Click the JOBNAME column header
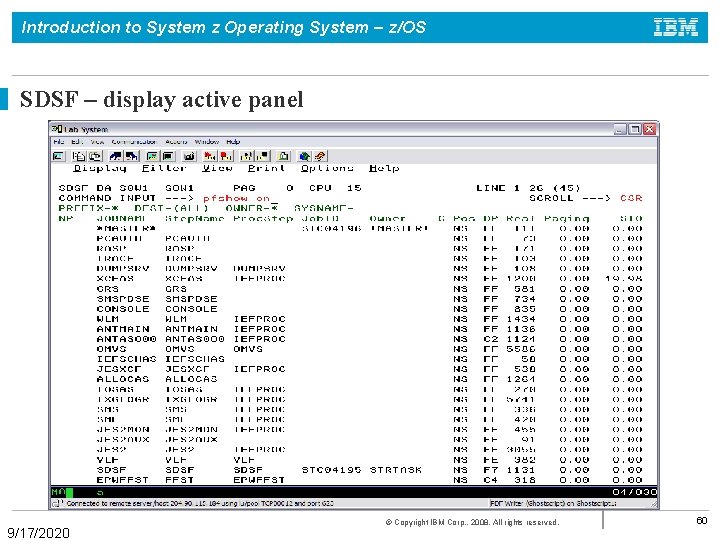Image resolution: width=720 pixels, height=540 pixels. click(x=121, y=219)
